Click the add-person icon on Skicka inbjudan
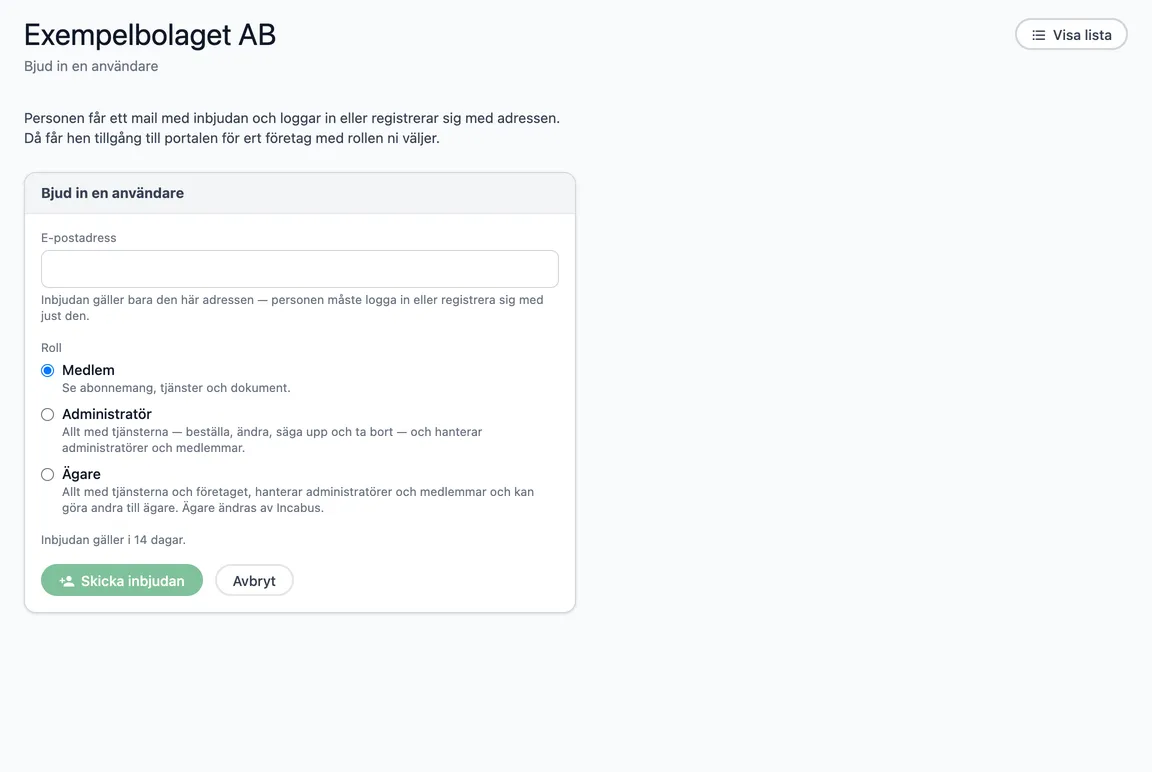The width and height of the screenshot is (1152, 772). pos(67,581)
